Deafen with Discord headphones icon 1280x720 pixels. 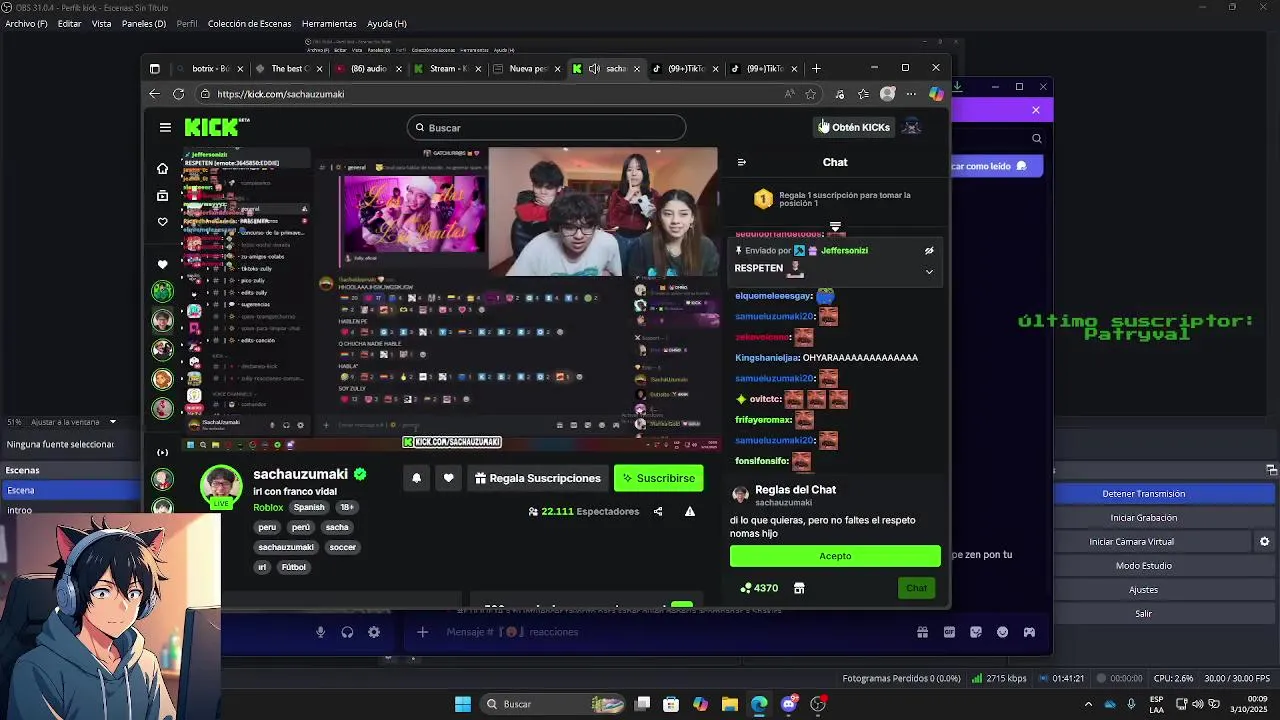(x=347, y=632)
